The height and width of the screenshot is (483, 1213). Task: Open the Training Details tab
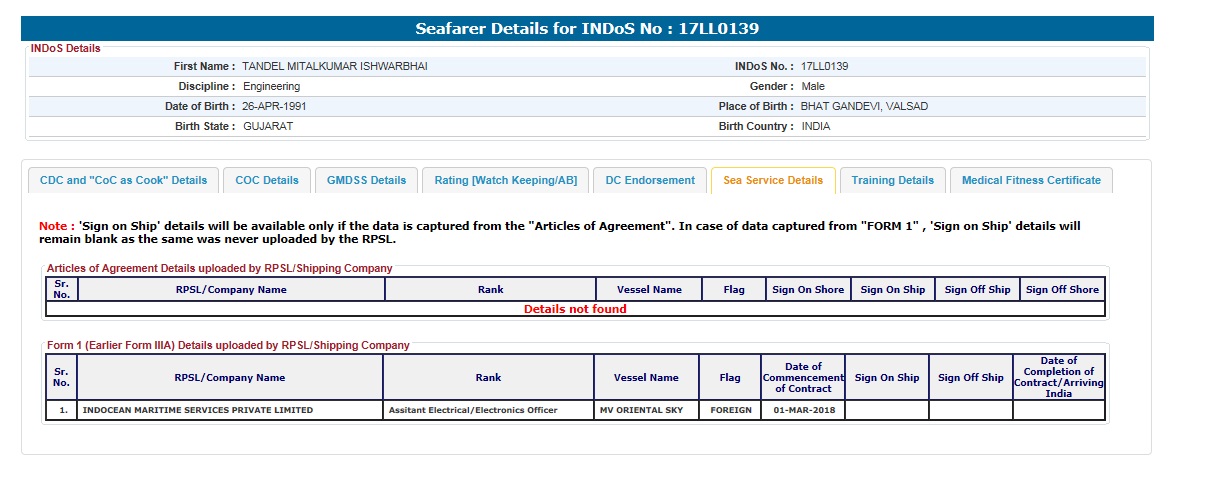[x=892, y=181]
